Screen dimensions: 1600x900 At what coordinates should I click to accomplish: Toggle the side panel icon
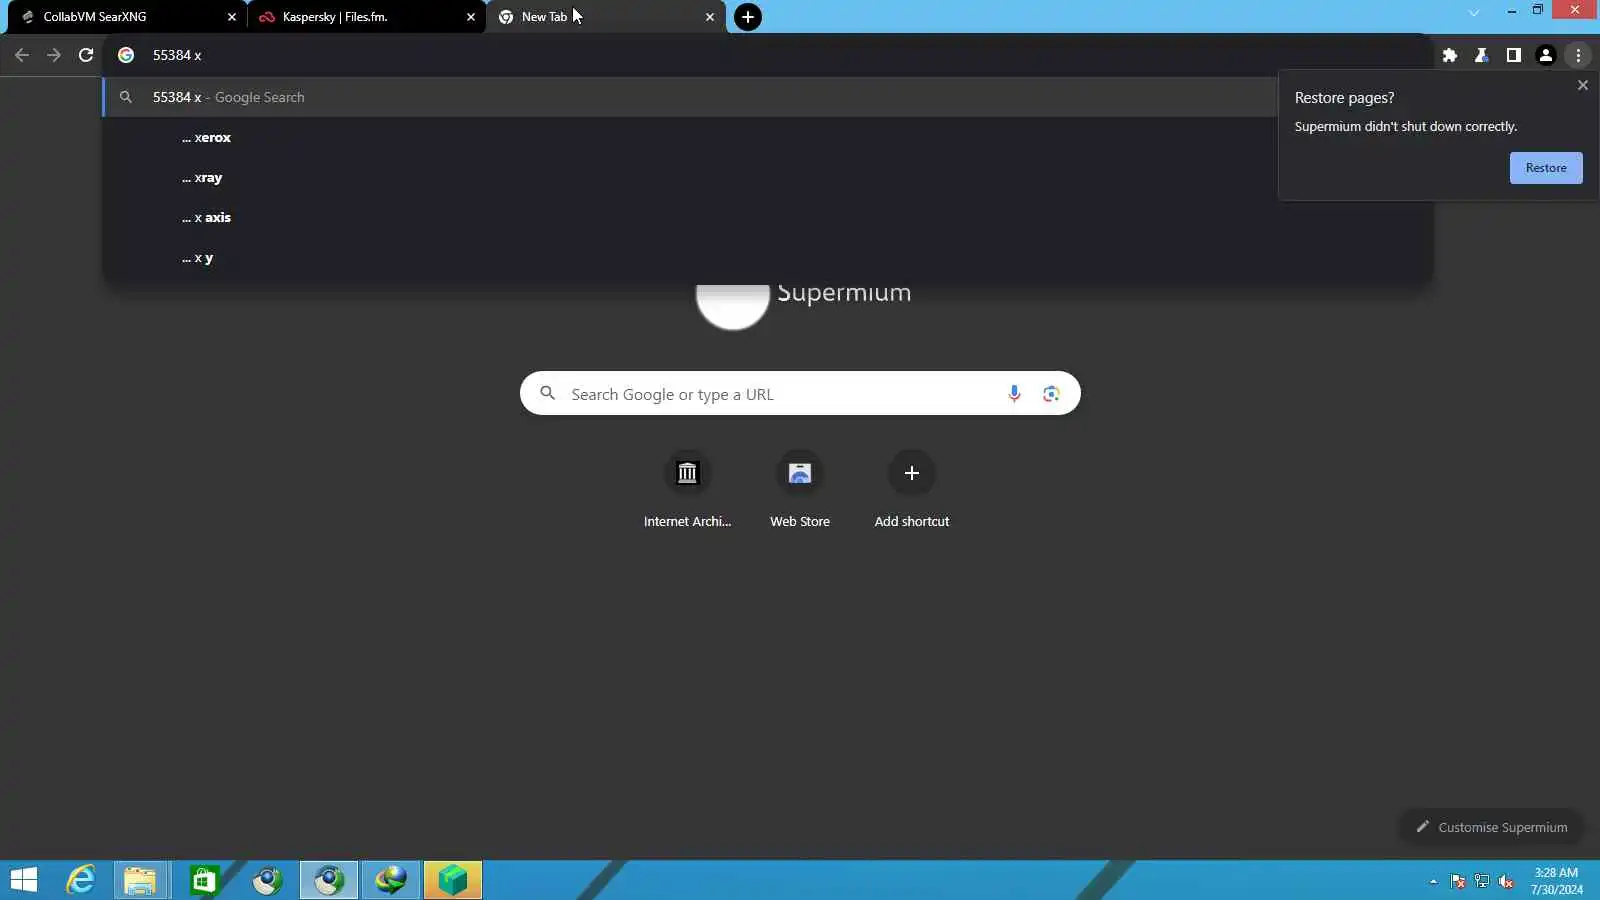pyautogui.click(x=1514, y=55)
